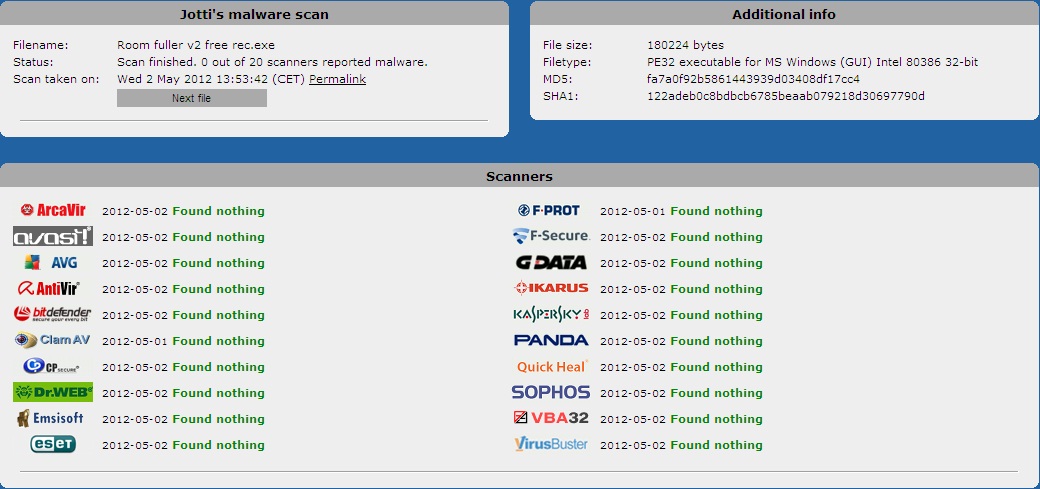Click the Dr.WEB scanner logo
The image size is (1040, 489).
coord(53,392)
